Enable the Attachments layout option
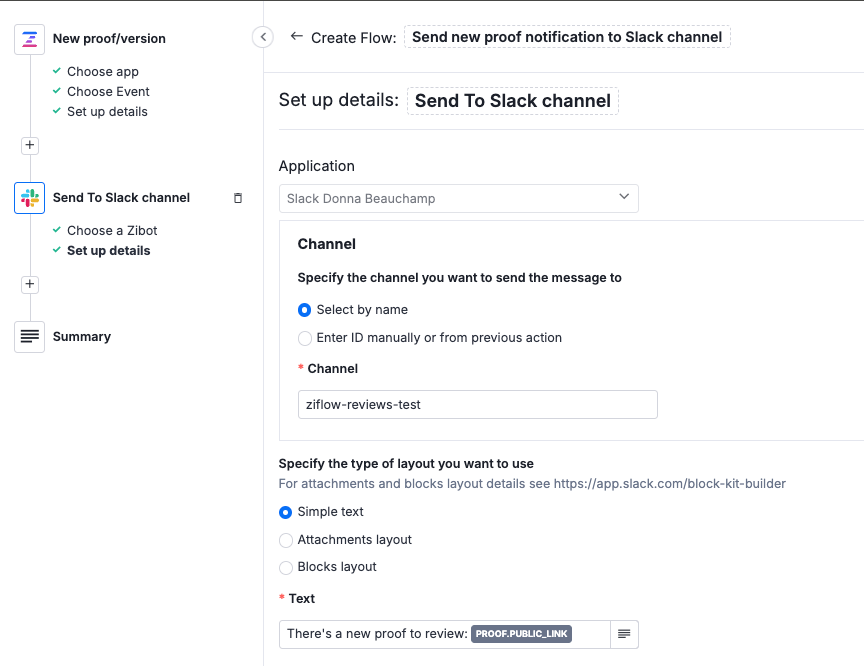Viewport: 864px width, 666px height. coord(287,539)
